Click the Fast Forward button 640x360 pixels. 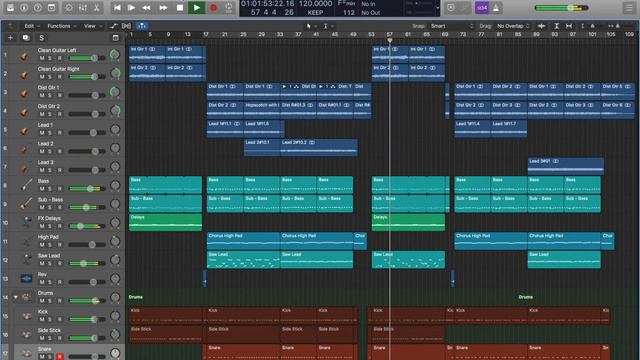pos(163,8)
